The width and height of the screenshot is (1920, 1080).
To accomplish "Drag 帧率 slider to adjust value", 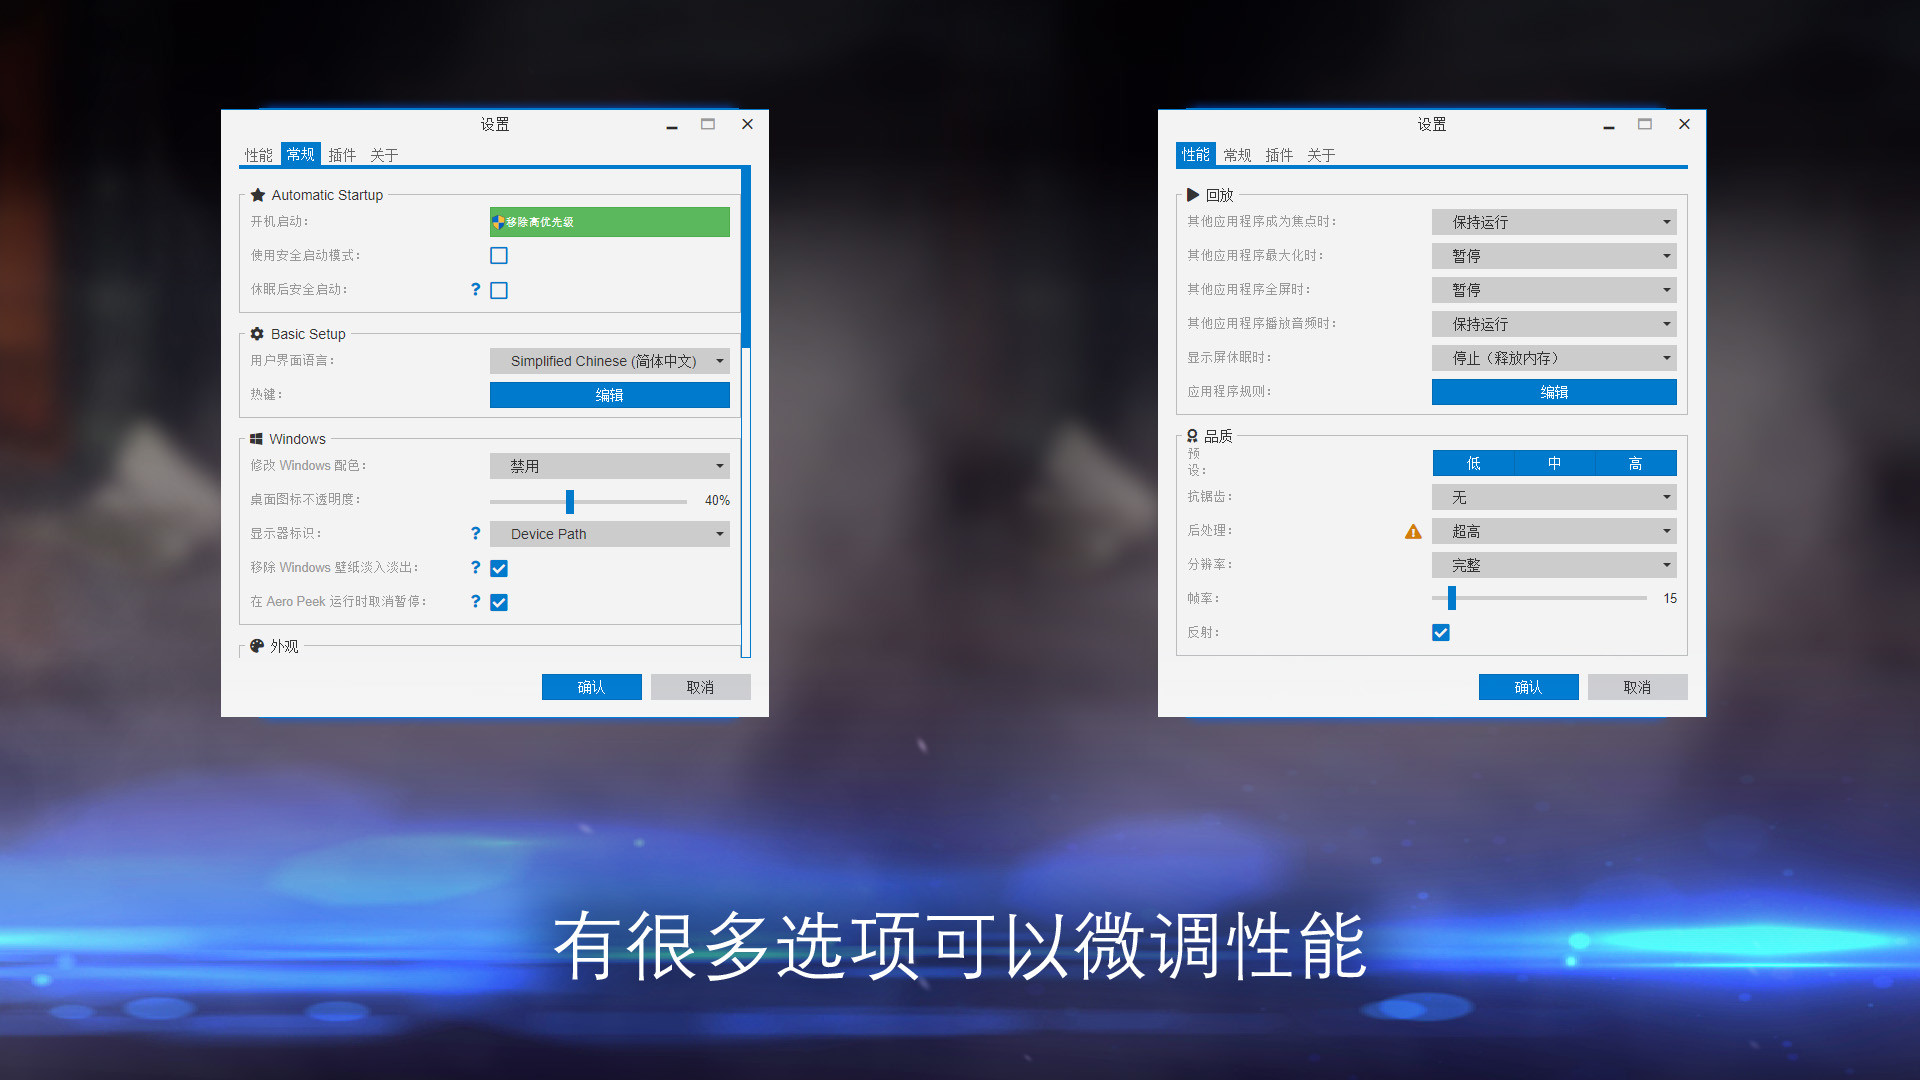I will pyautogui.click(x=1452, y=599).
